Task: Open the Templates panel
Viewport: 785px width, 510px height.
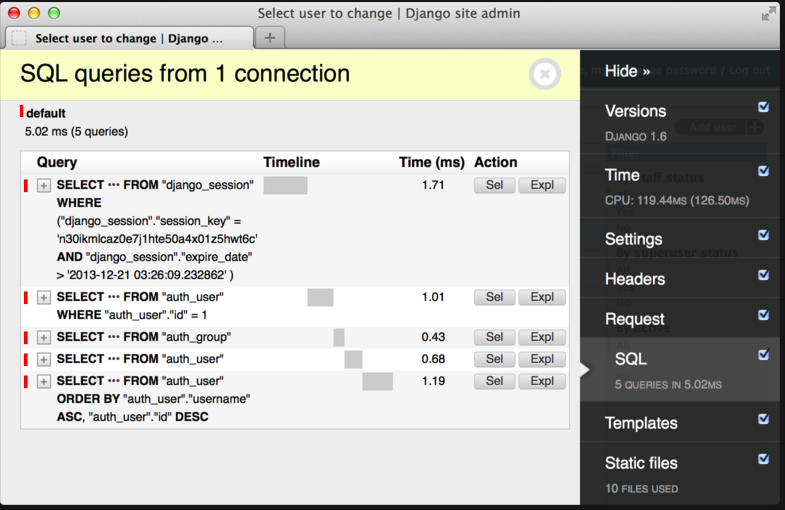Action: tap(641, 423)
